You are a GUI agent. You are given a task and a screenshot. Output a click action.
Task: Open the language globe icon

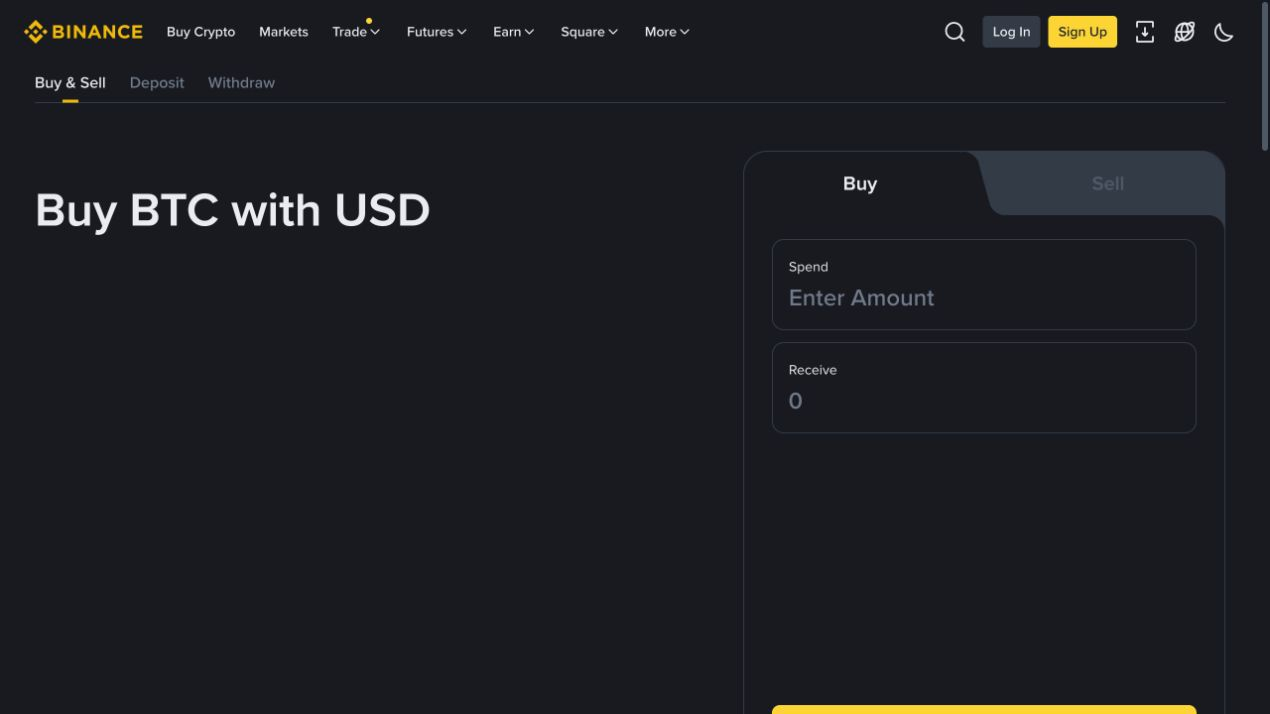coord(1184,32)
